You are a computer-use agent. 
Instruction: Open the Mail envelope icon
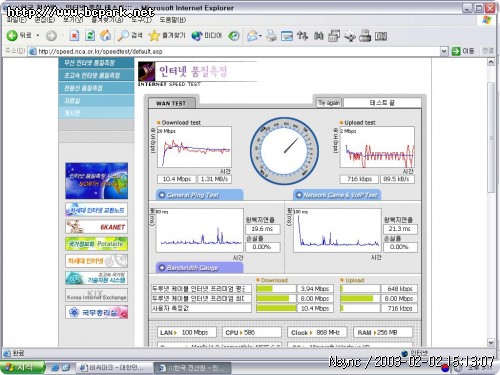[253, 35]
